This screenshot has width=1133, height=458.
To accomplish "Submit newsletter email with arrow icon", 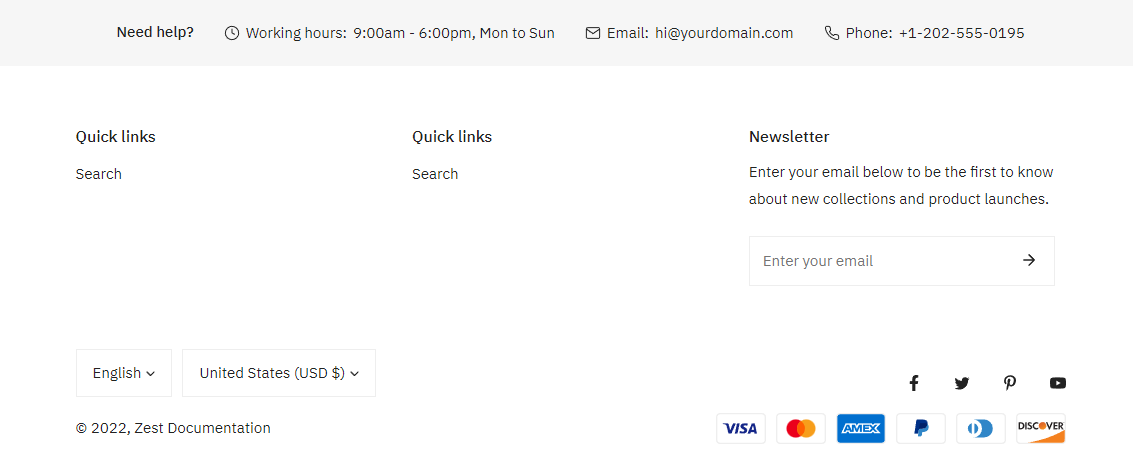I will pyautogui.click(x=1029, y=261).
